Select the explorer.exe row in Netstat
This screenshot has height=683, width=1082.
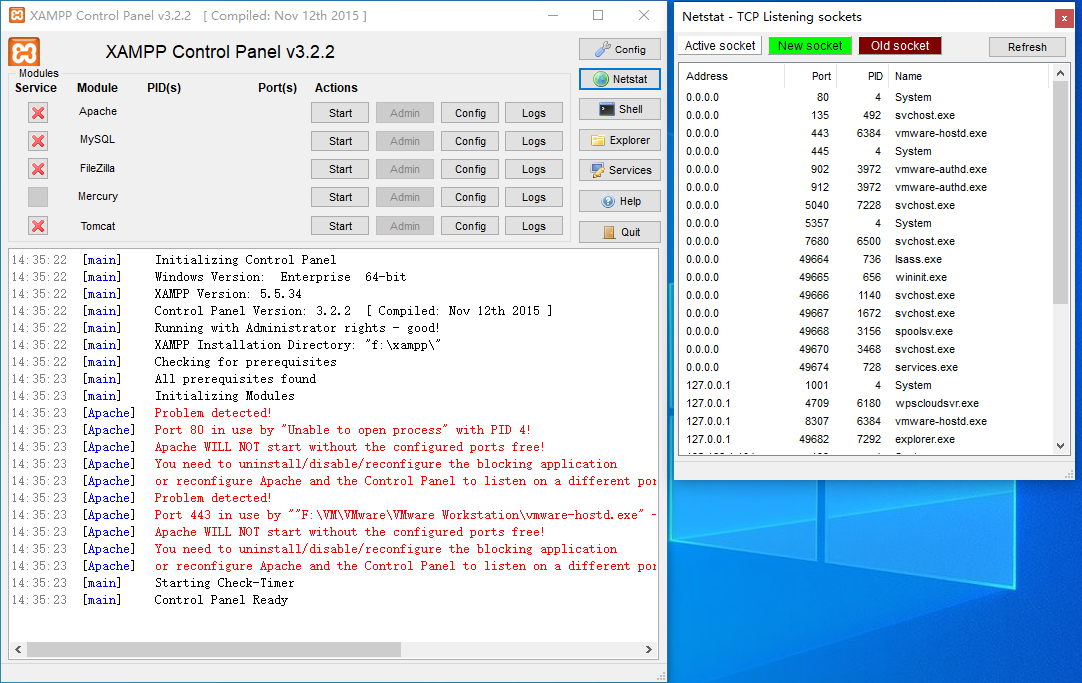(x=866, y=439)
